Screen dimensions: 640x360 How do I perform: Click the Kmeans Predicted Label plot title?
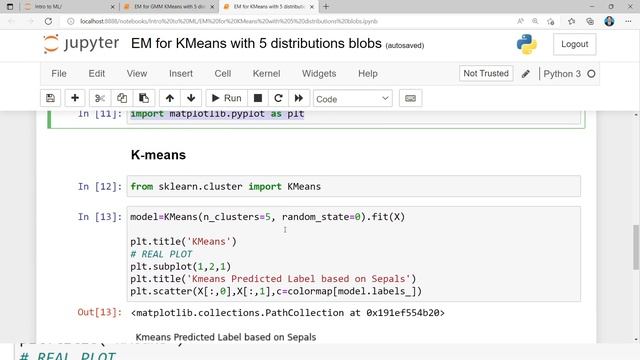pyautogui.click(x=226, y=337)
